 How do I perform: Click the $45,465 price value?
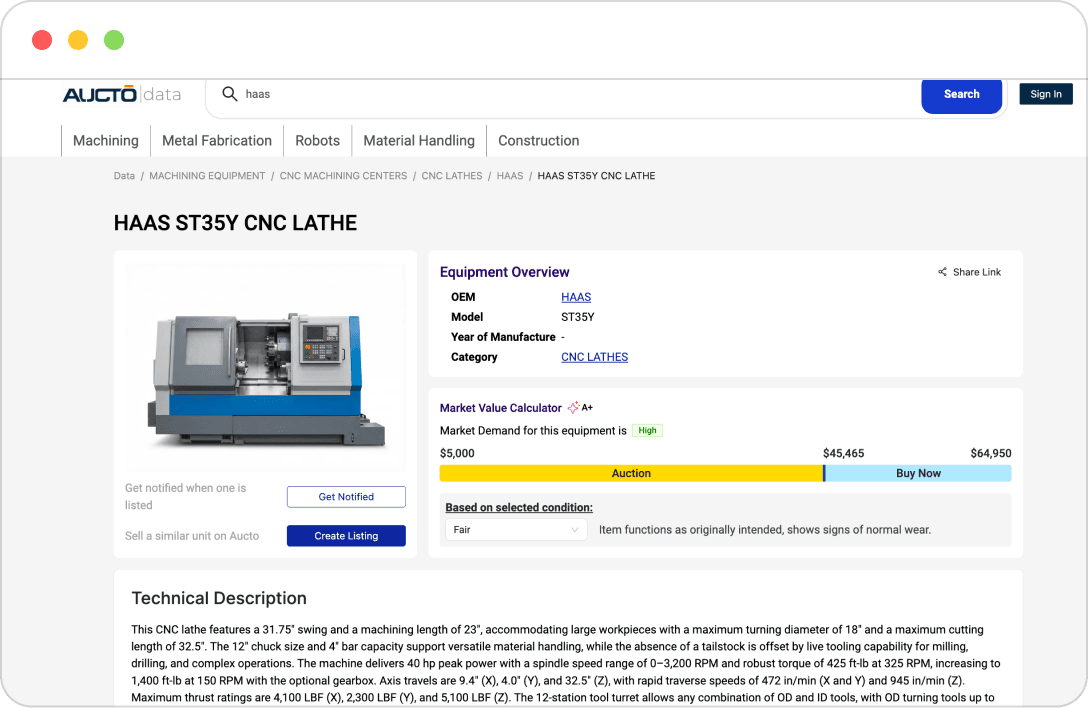pyautogui.click(x=843, y=453)
